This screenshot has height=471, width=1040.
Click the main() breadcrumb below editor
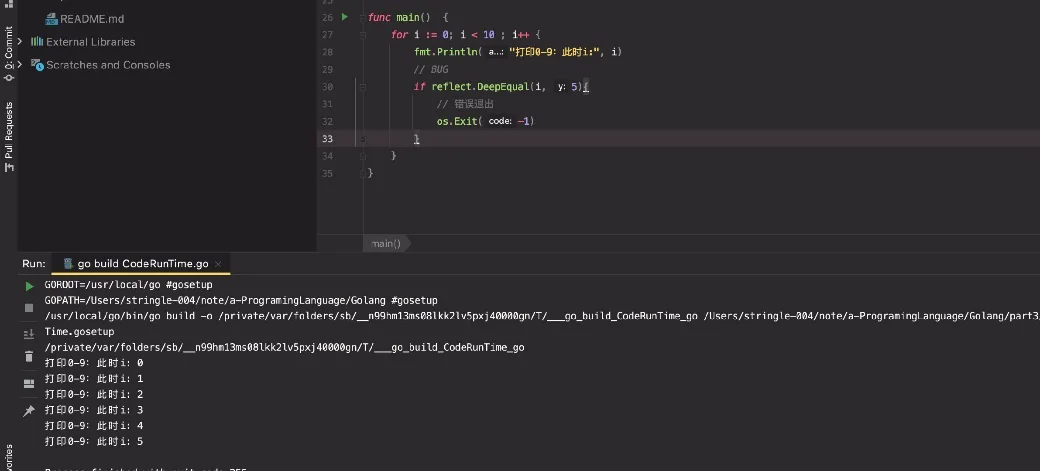point(386,243)
